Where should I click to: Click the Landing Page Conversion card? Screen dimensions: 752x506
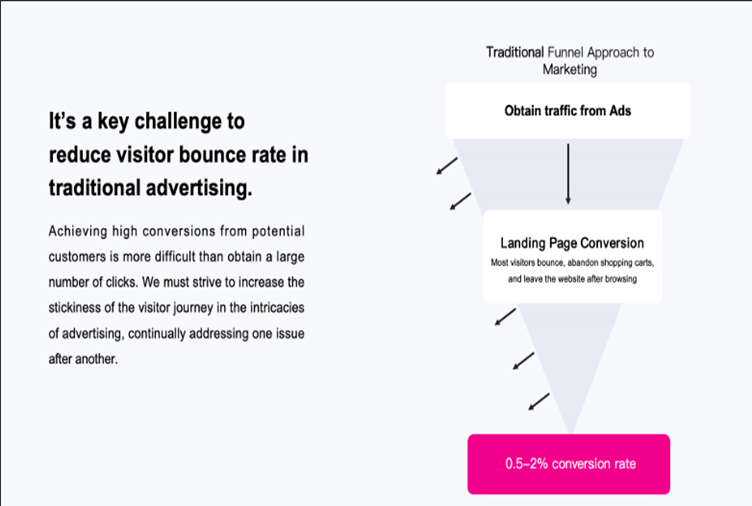pos(573,257)
